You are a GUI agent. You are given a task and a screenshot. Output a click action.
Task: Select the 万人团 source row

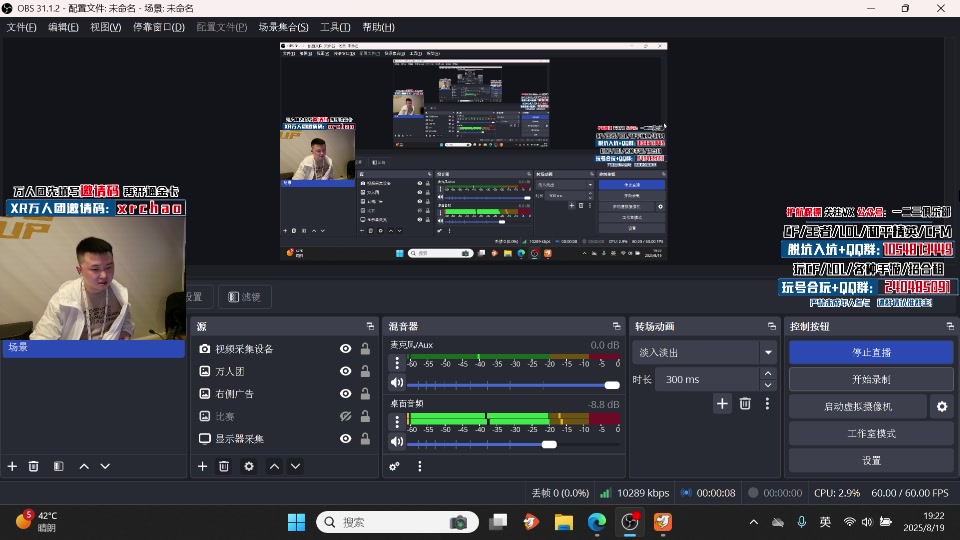(x=284, y=371)
